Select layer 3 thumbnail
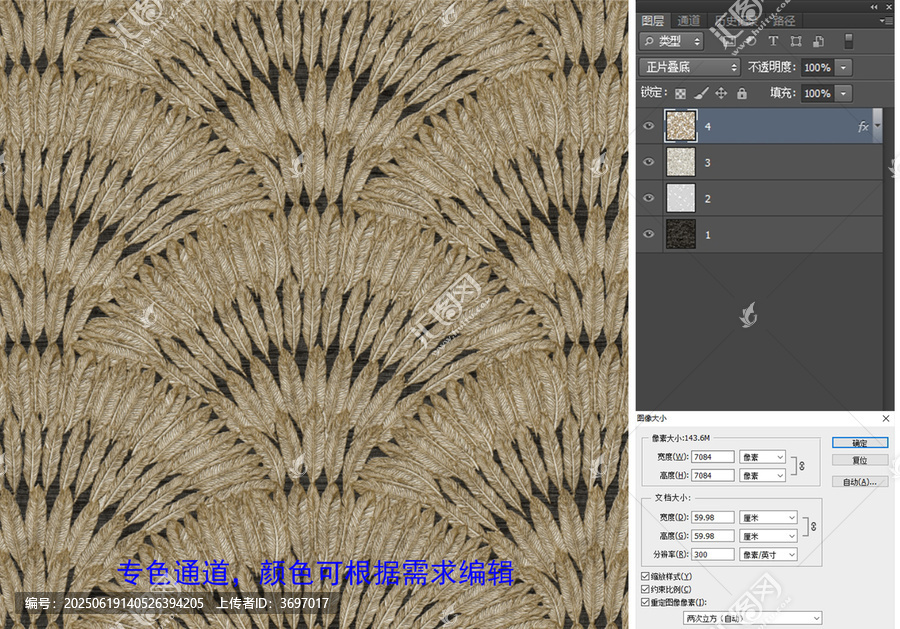This screenshot has width=900, height=629. click(x=681, y=162)
